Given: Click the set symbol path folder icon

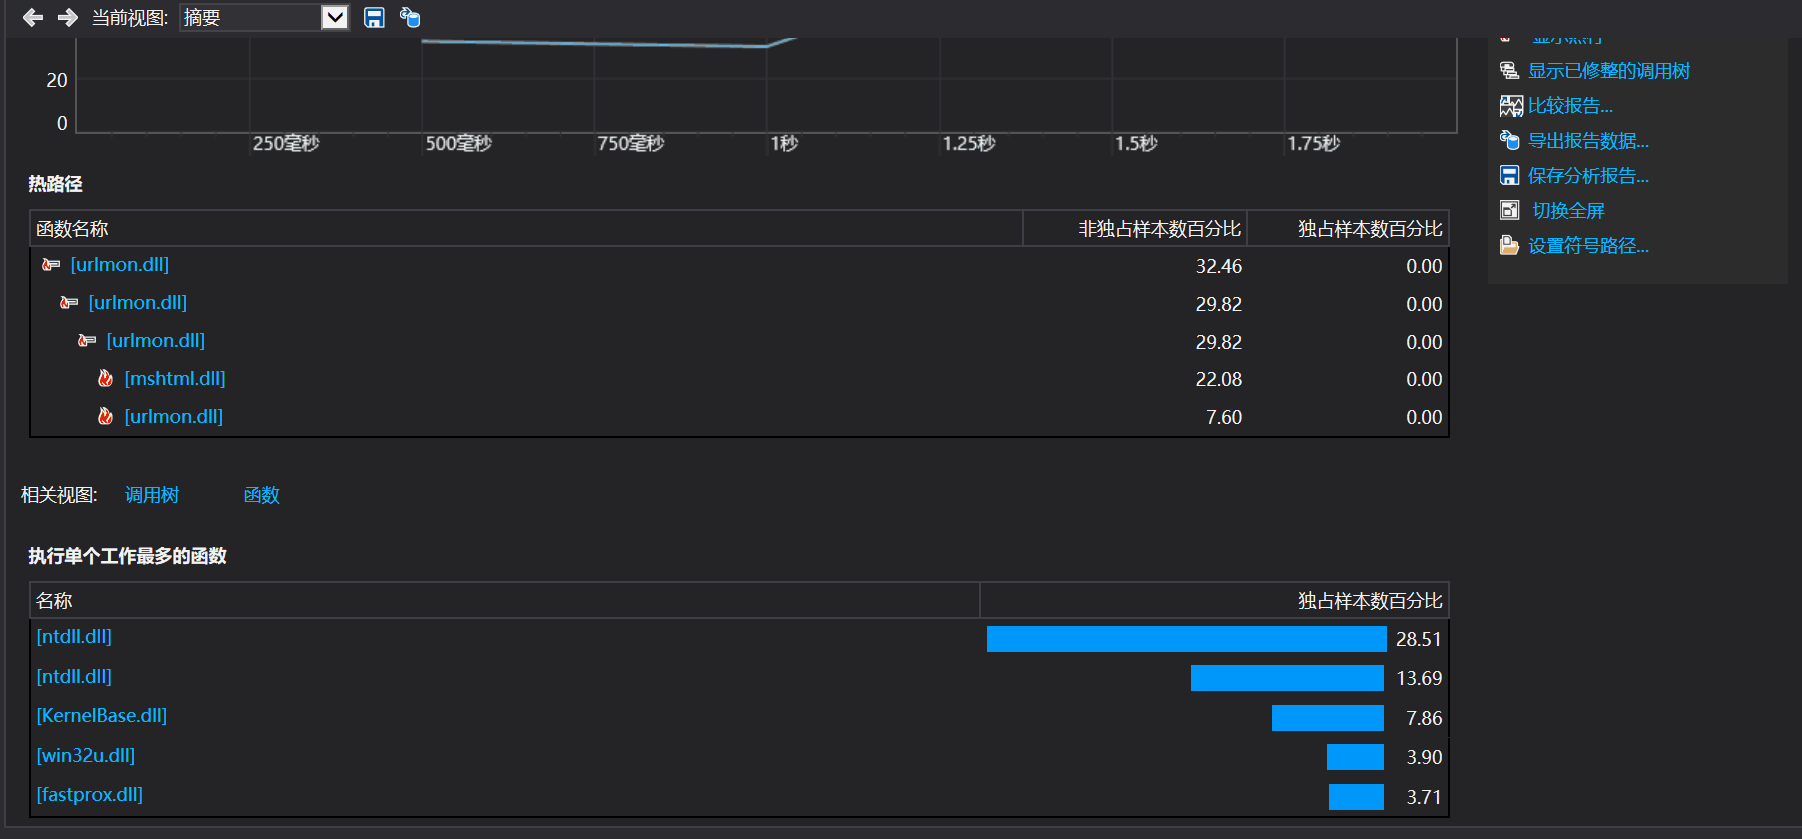Looking at the screenshot, I should point(1510,245).
